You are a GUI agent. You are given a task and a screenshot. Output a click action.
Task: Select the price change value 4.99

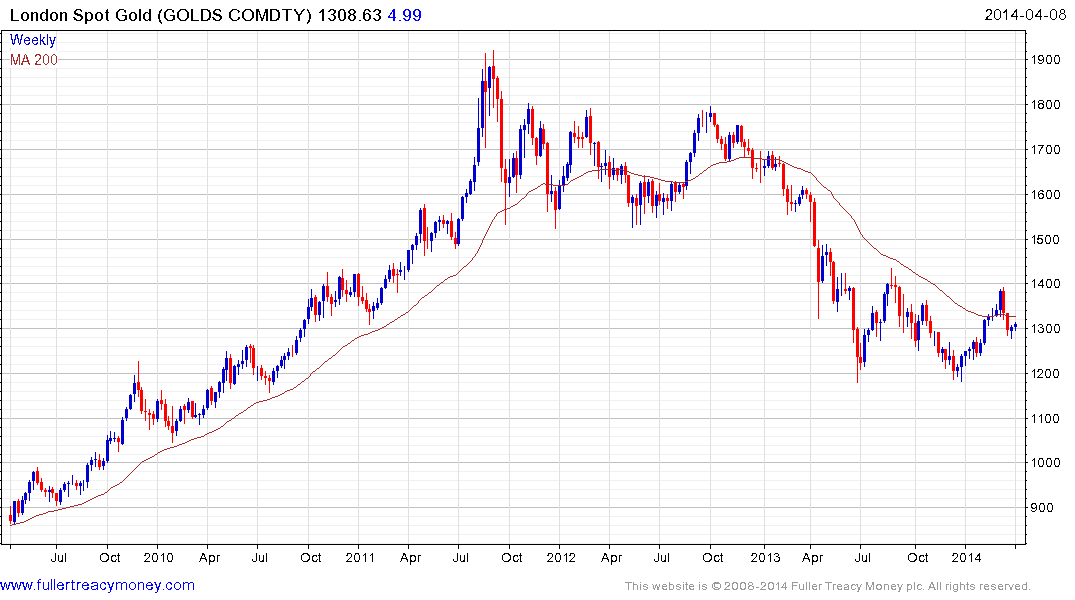click(x=404, y=14)
